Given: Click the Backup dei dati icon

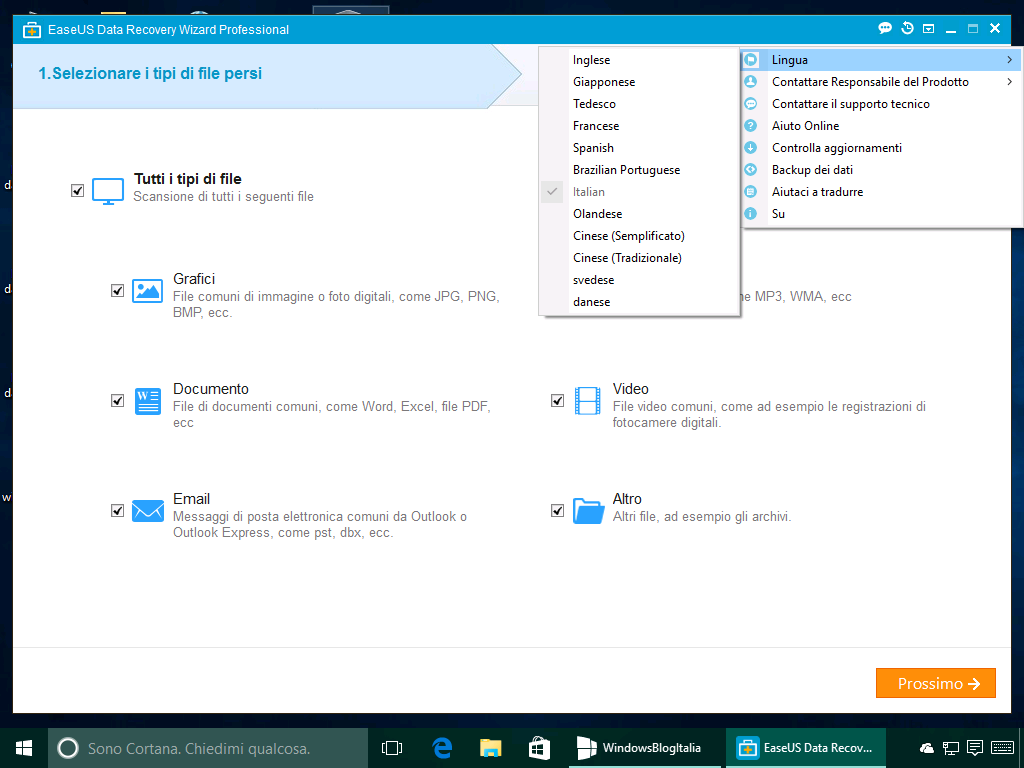Looking at the screenshot, I should click(x=751, y=170).
